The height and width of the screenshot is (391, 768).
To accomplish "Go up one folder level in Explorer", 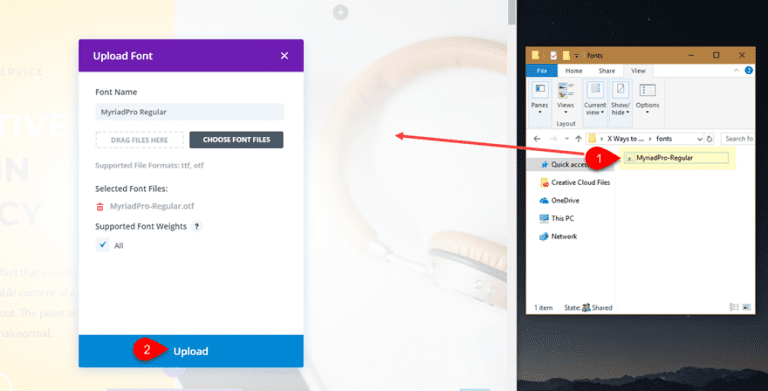I will point(578,139).
